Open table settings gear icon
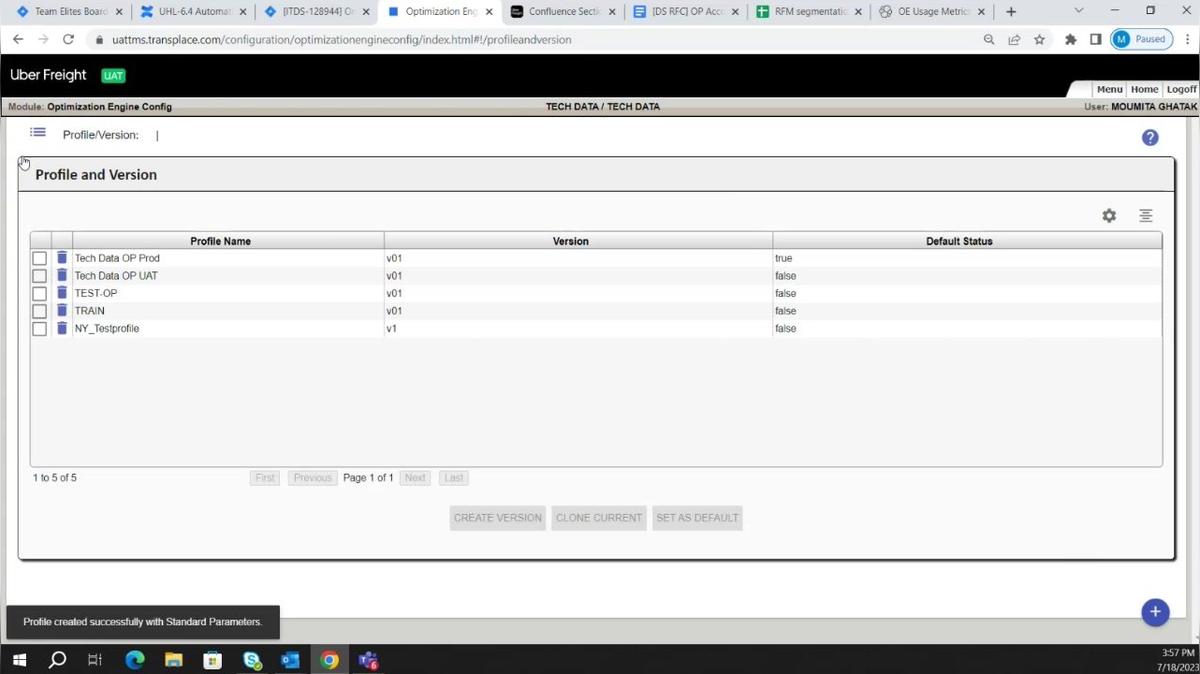The width and height of the screenshot is (1200, 674). 1109,216
